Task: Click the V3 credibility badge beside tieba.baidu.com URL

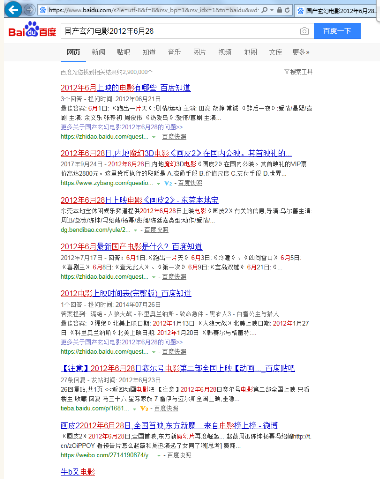Action: coord(144,408)
